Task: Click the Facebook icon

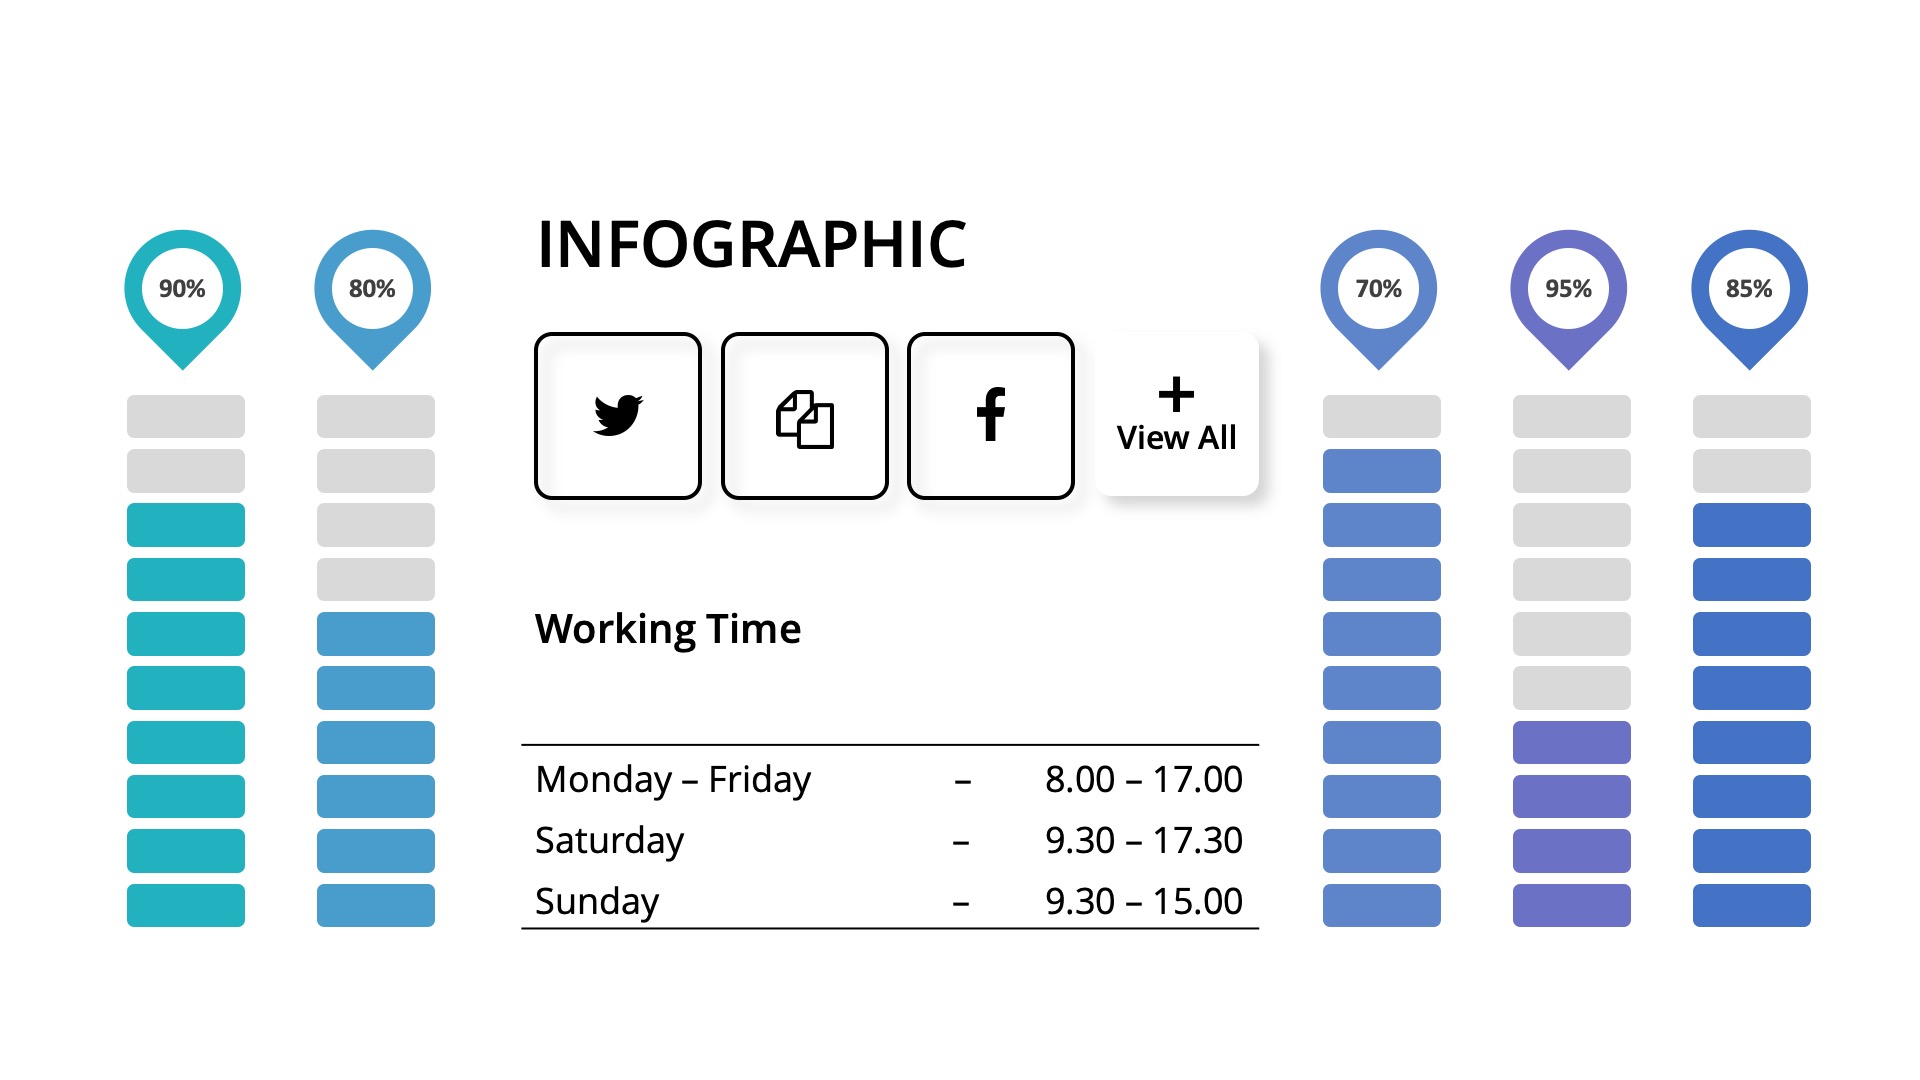Action: point(991,414)
